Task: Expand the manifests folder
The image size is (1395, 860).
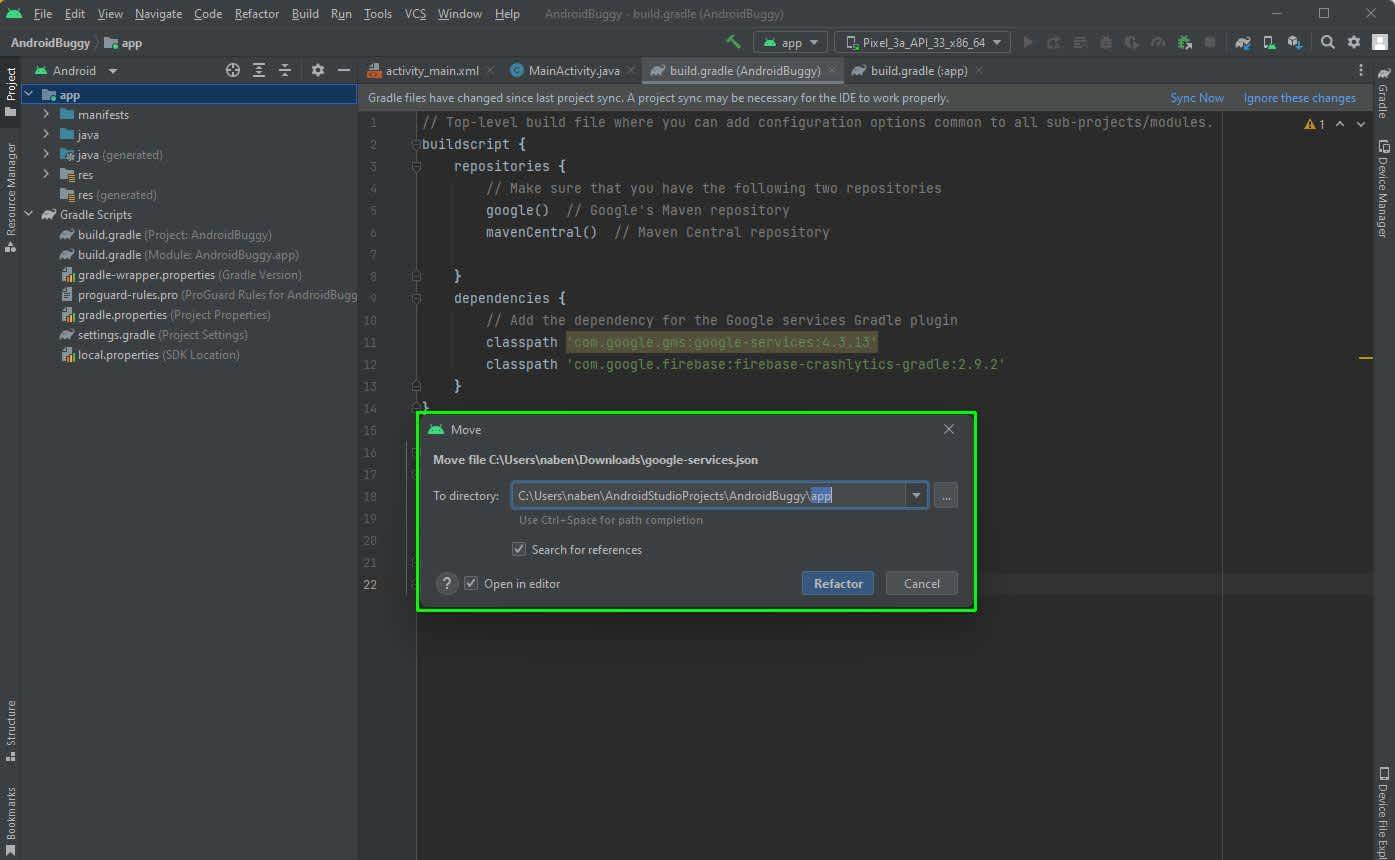Action: point(46,114)
